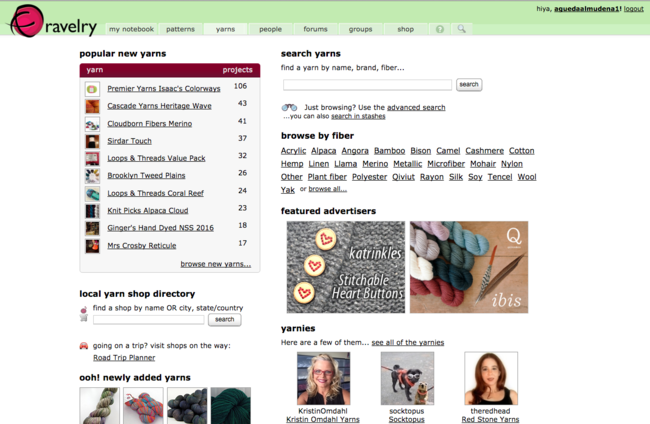
Task: Switch to the patterns tab
Action: point(180,29)
